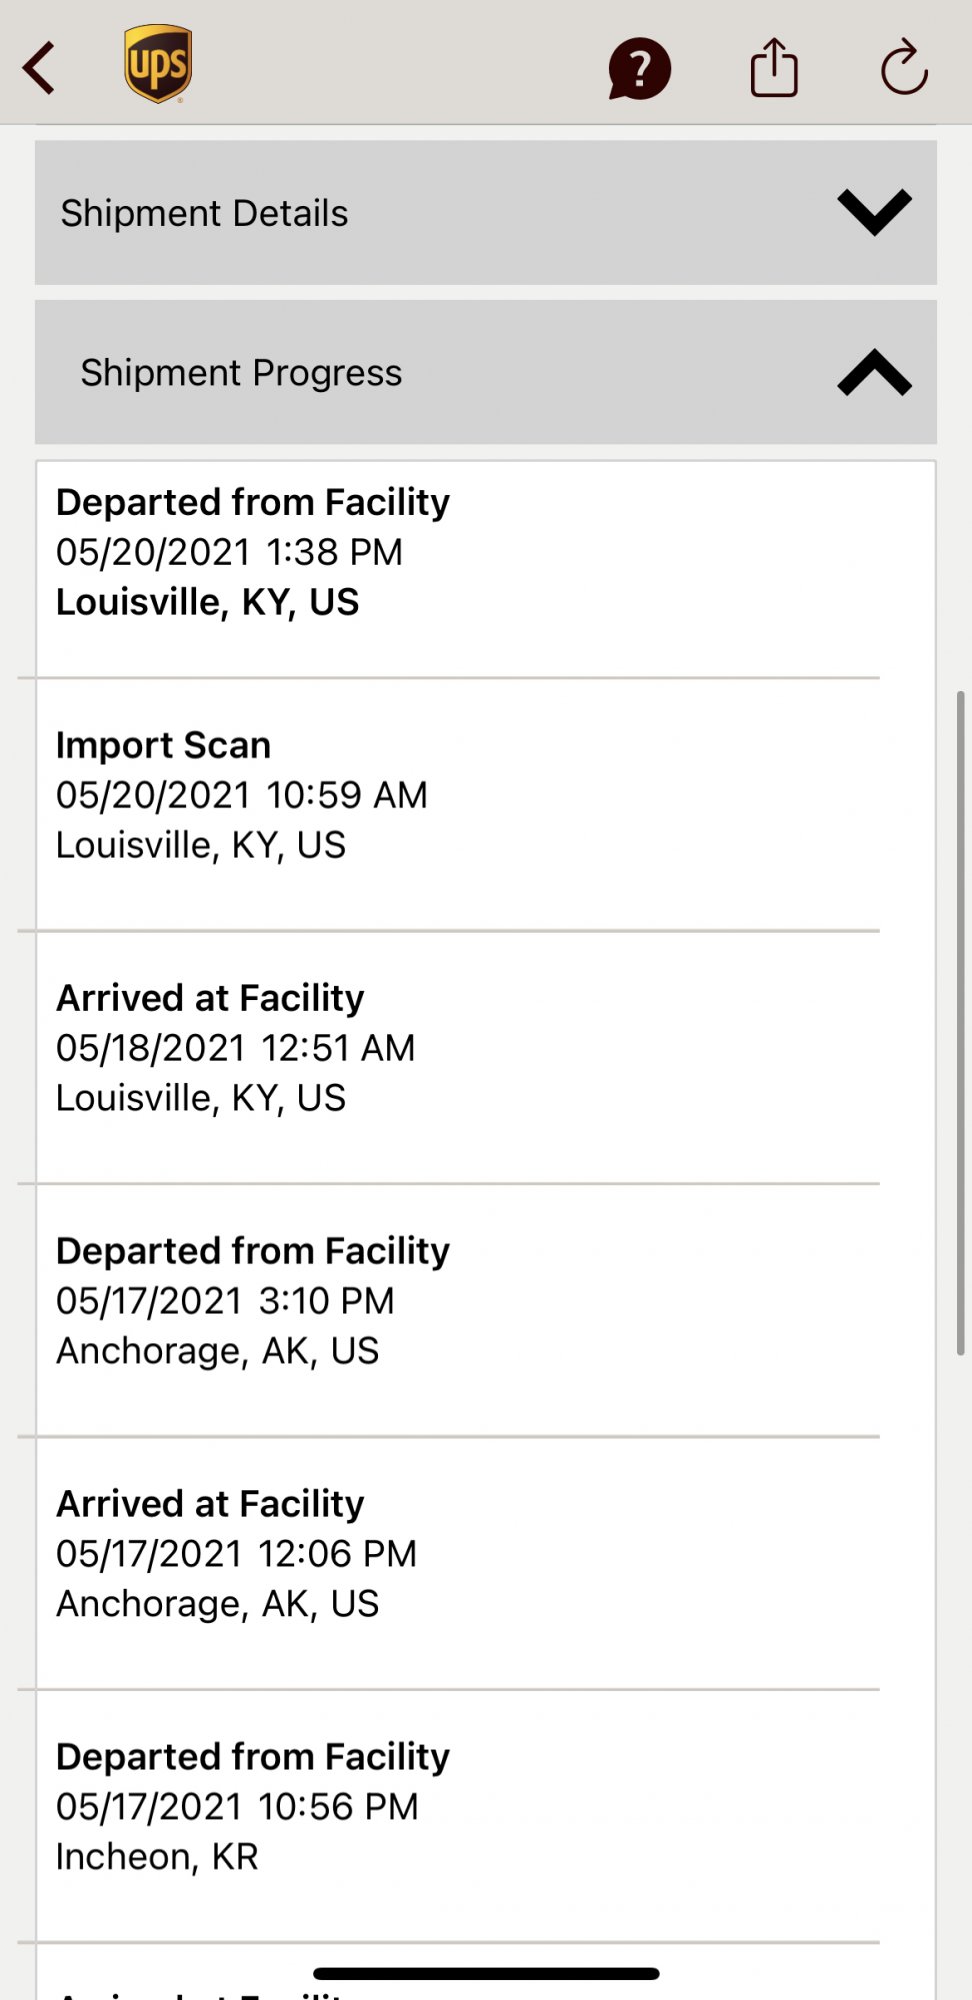Tap the home indicator bar
Image resolution: width=972 pixels, height=2000 pixels.
[486, 1974]
